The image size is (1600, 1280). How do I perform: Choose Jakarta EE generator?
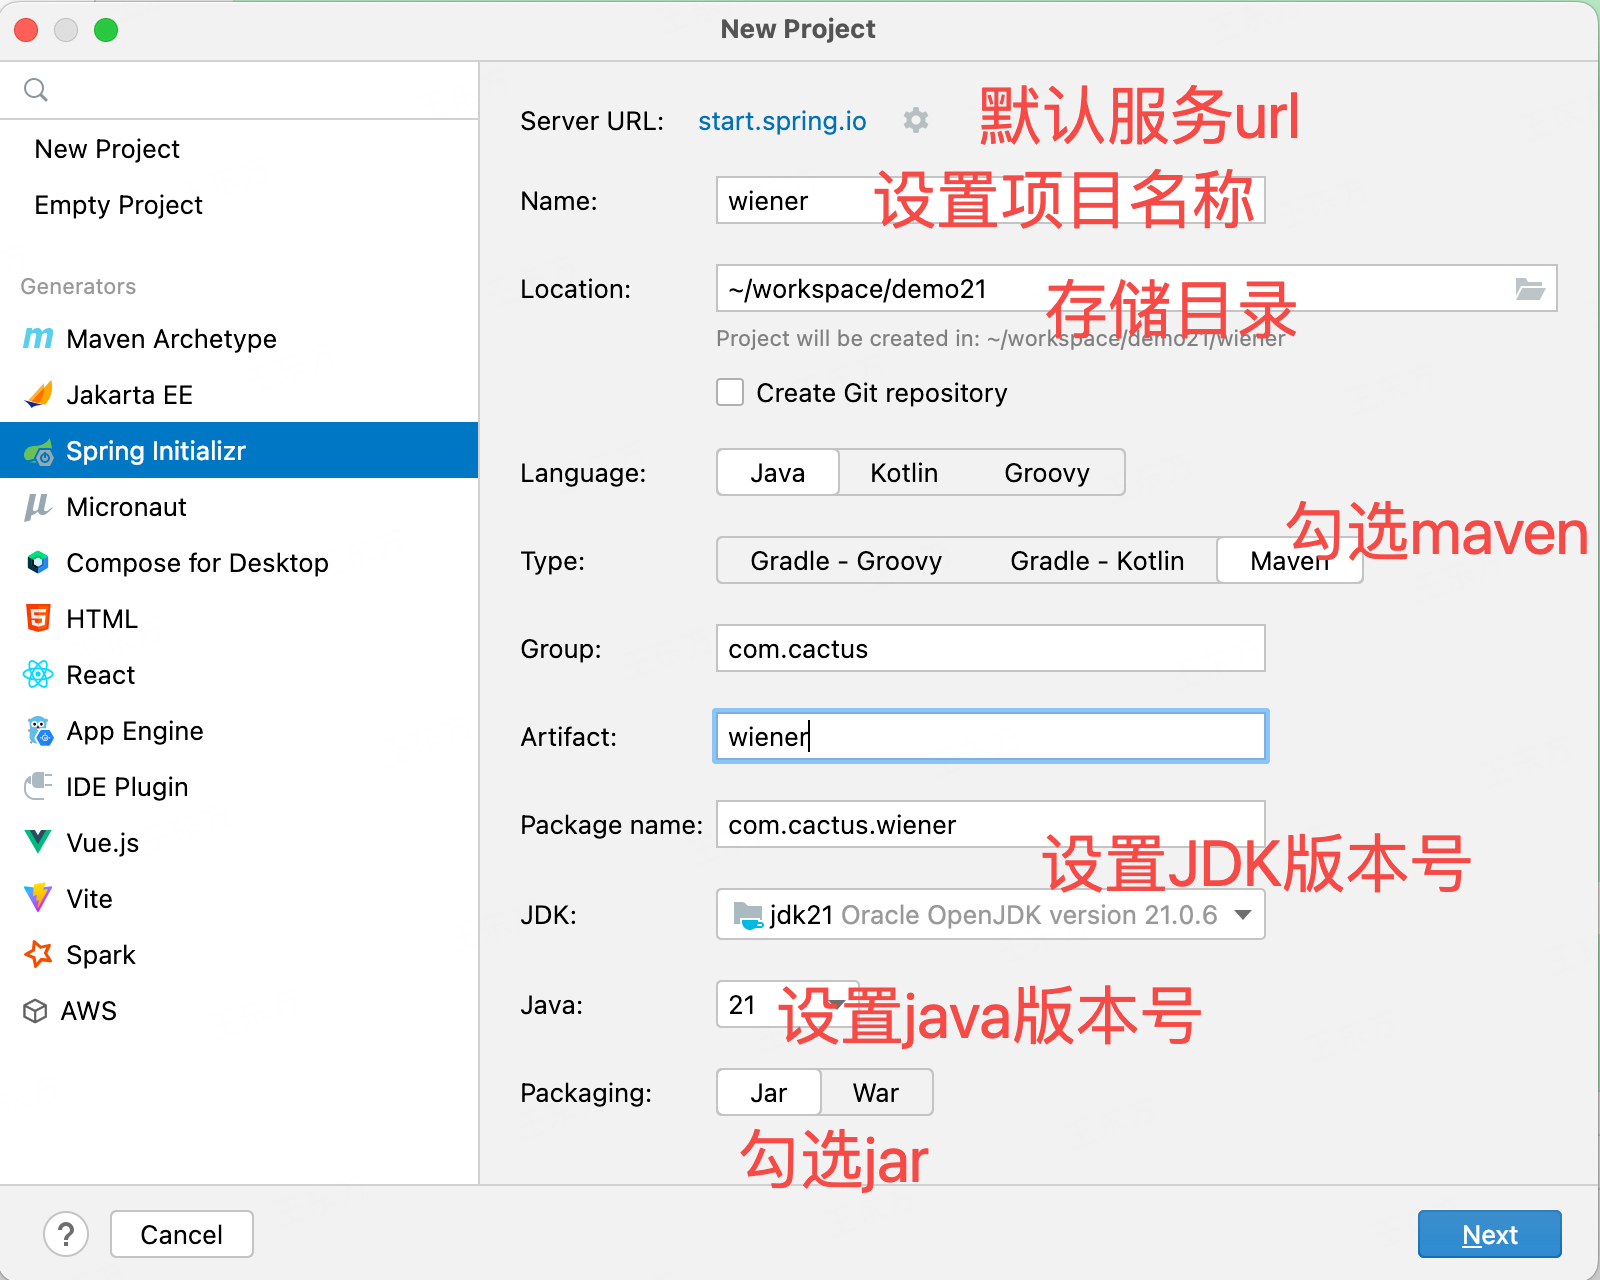pyautogui.click(x=240, y=395)
